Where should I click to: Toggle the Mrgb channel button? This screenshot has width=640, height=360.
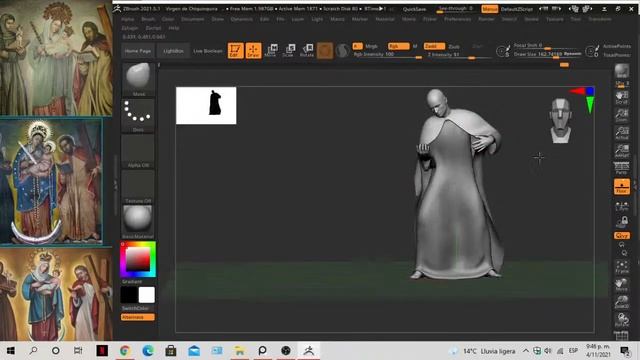click(371, 46)
